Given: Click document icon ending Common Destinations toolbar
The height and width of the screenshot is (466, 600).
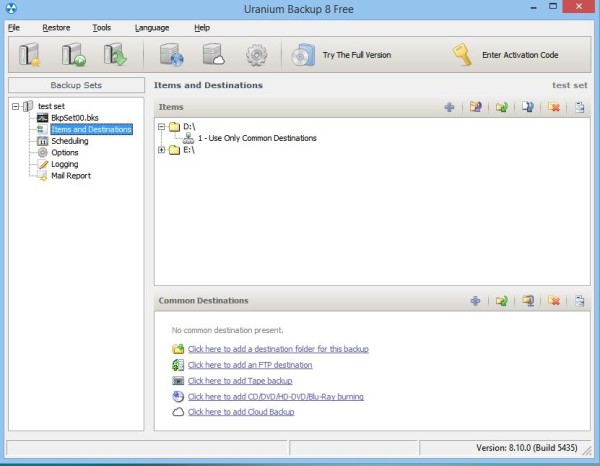Looking at the screenshot, I should point(580,301).
